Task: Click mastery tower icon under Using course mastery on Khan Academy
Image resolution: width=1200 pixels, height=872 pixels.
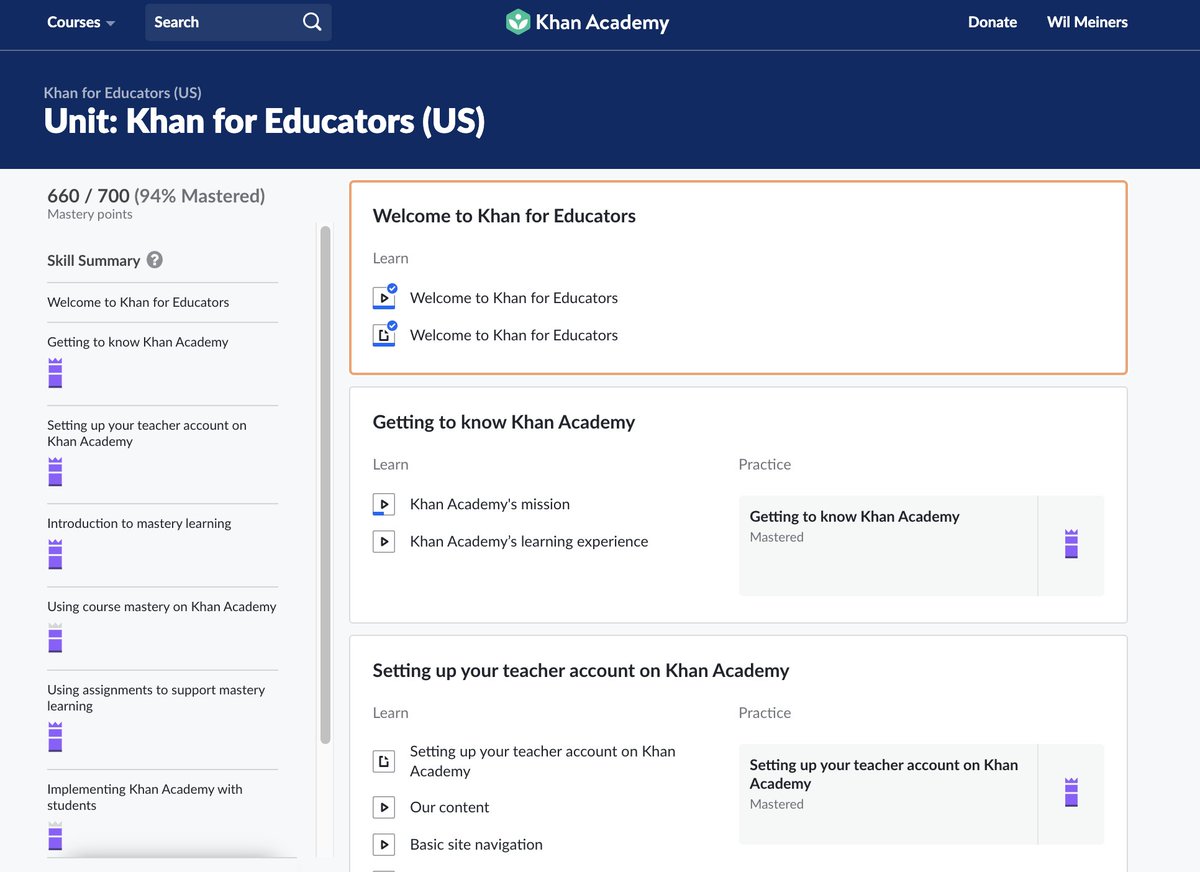Action: coord(55,637)
